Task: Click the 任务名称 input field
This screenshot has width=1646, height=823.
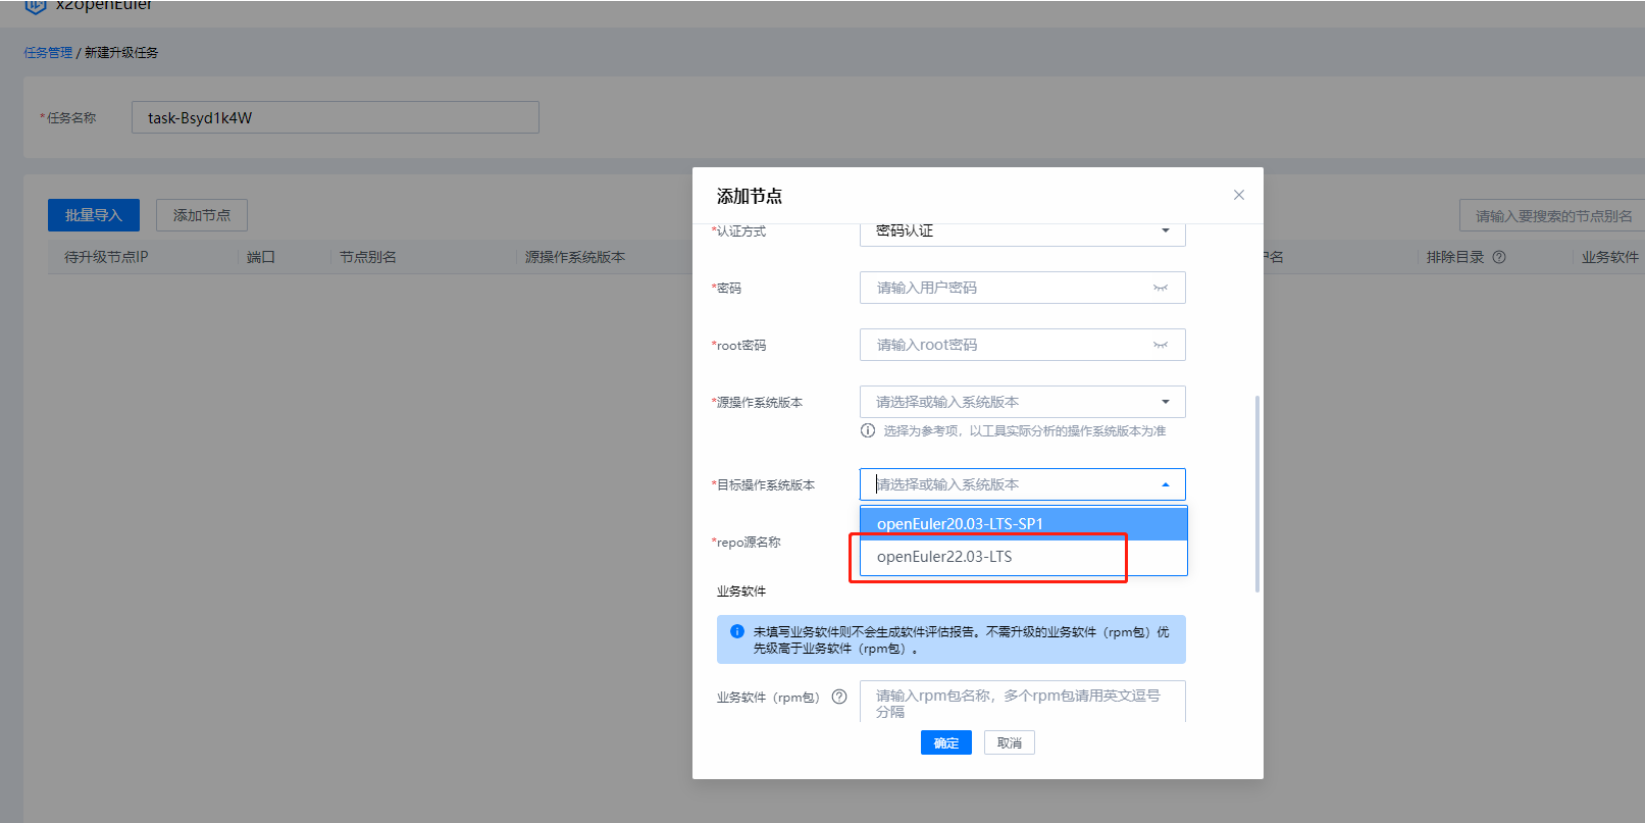Action: click(x=335, y=118)
